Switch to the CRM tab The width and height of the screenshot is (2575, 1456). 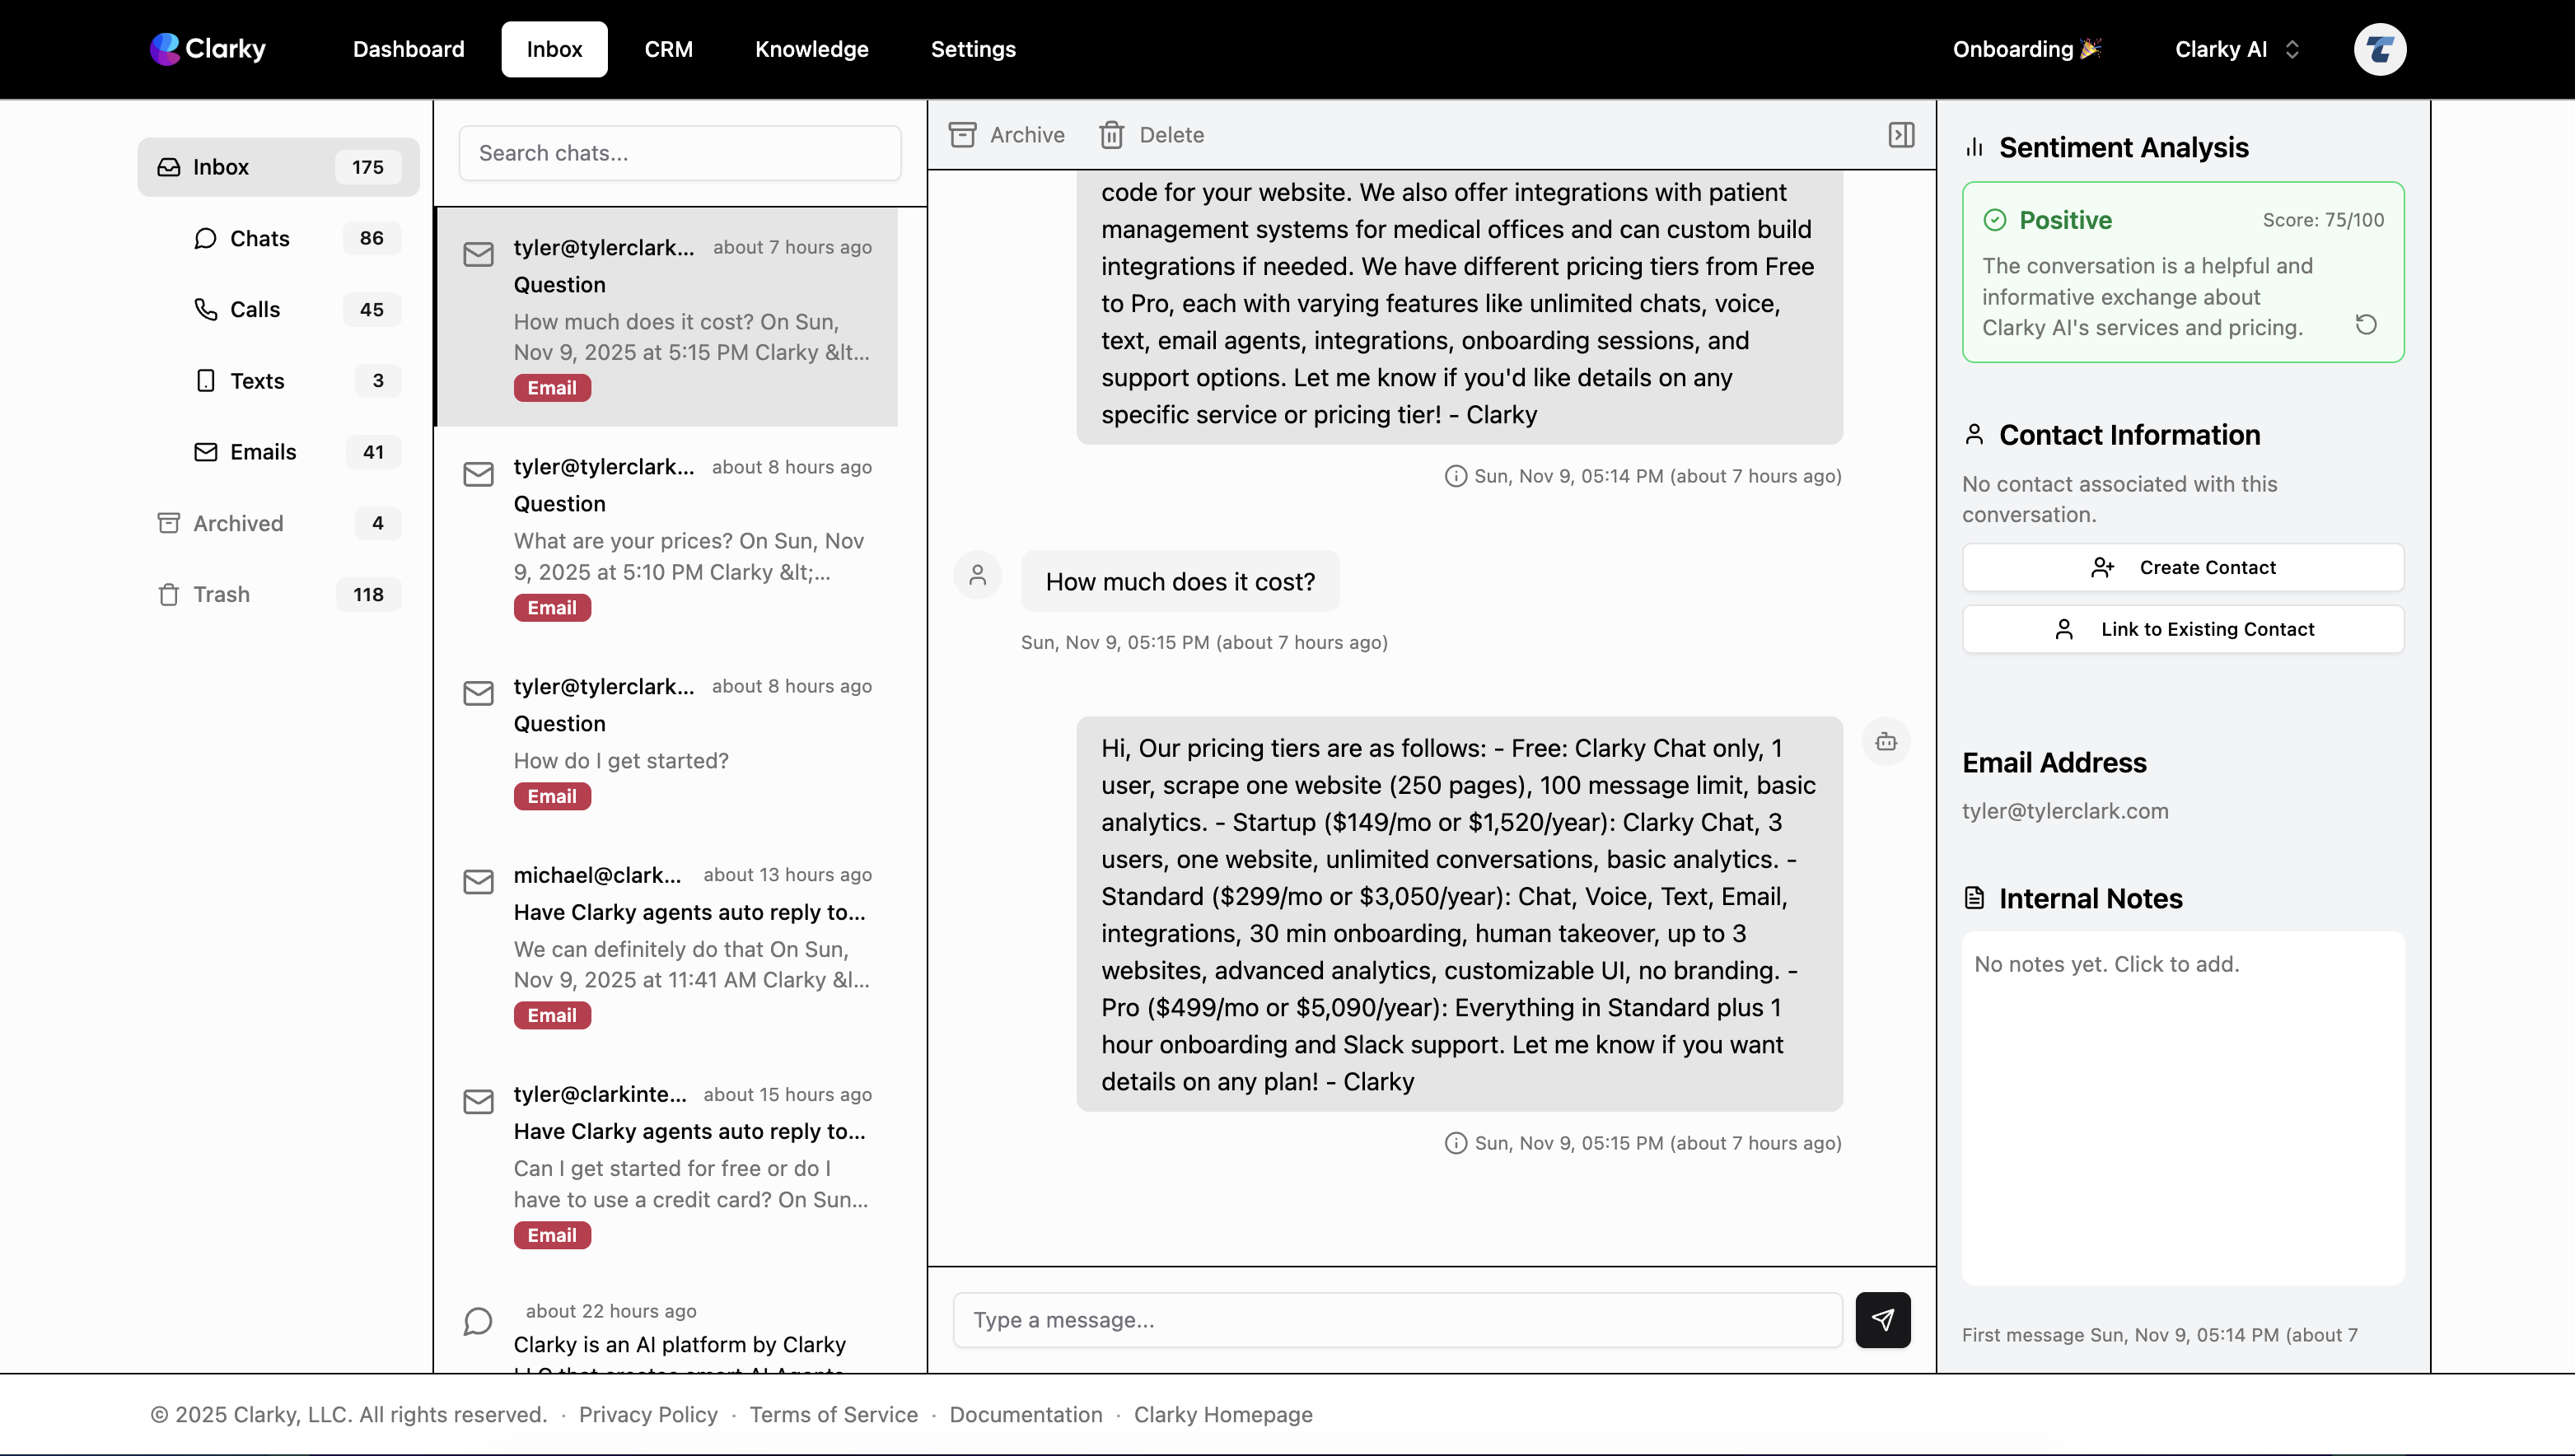(x=668, y=49)
